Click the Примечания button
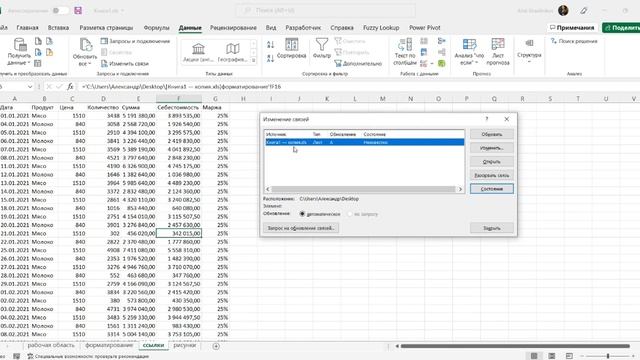Viewport: 640px width, 360px height. (x=572, y=28)
